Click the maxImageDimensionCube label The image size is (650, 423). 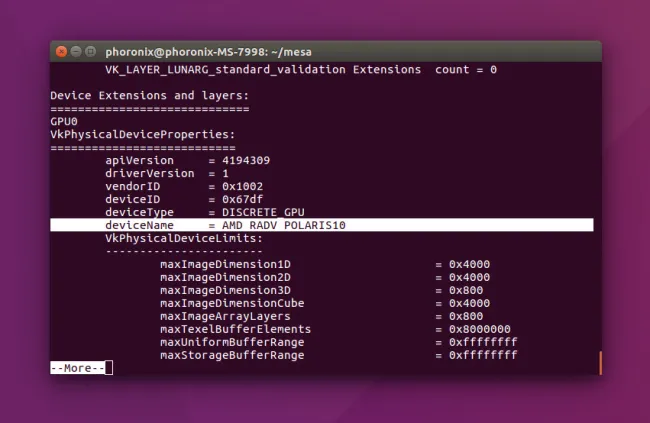232,303
